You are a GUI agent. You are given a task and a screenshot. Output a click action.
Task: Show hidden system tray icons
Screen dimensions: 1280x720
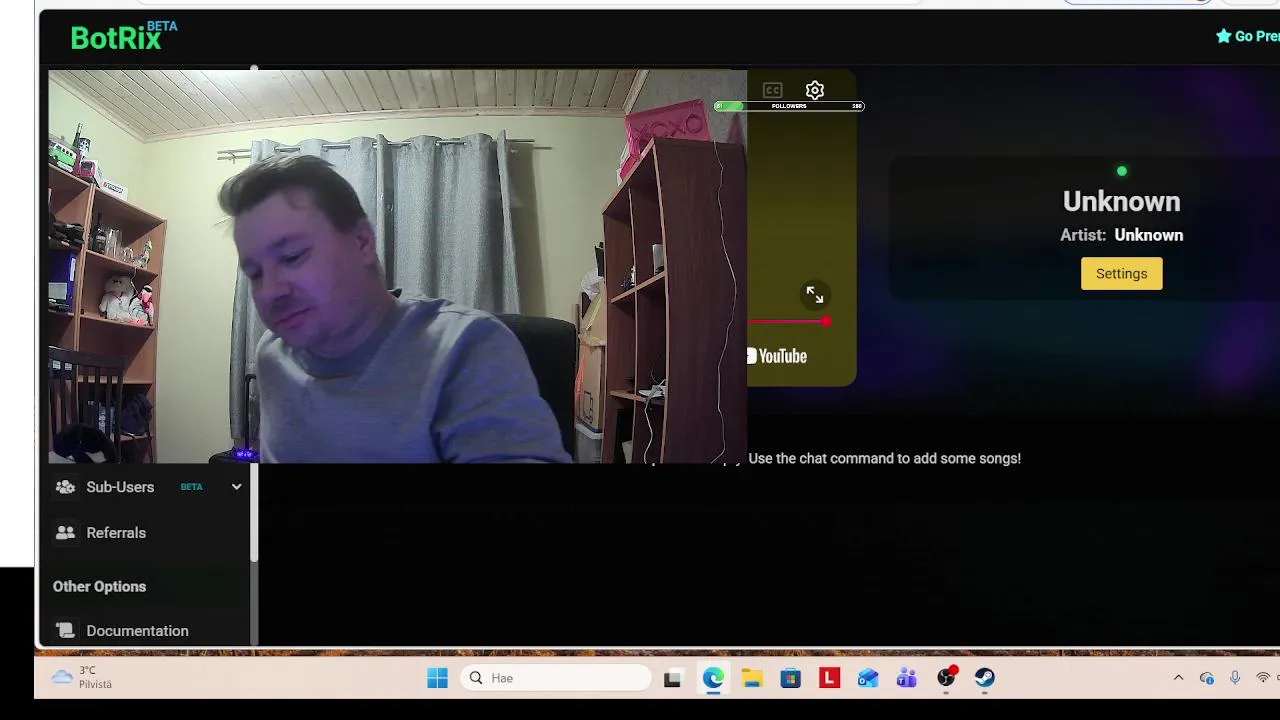[x=1178, y=678]
